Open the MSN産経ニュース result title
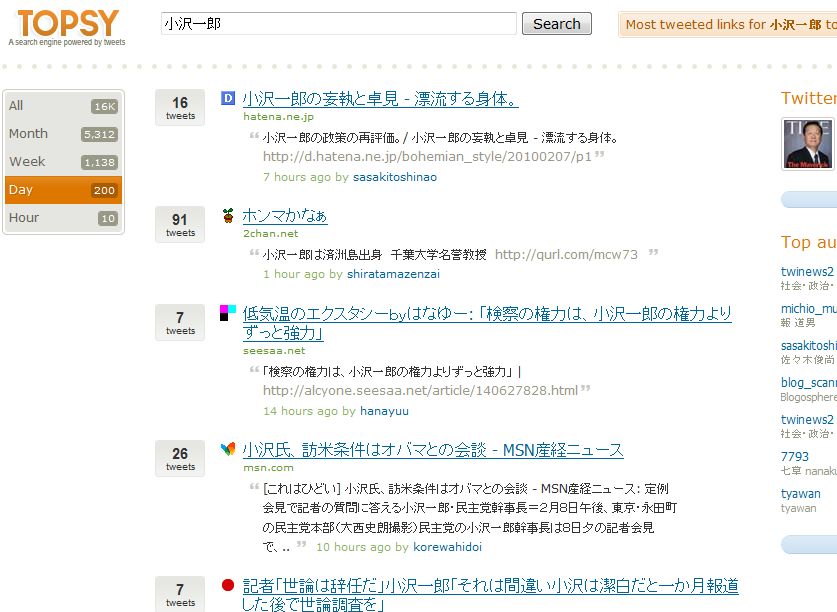The height and width of the screenshot is (612, 837). (433, 450)
